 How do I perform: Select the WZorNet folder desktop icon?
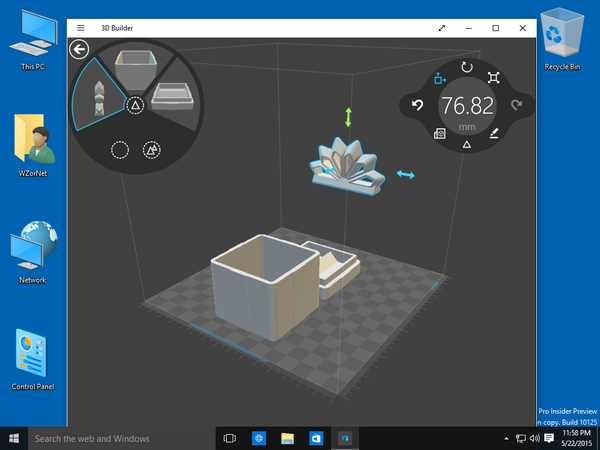(x=33, y=145)
